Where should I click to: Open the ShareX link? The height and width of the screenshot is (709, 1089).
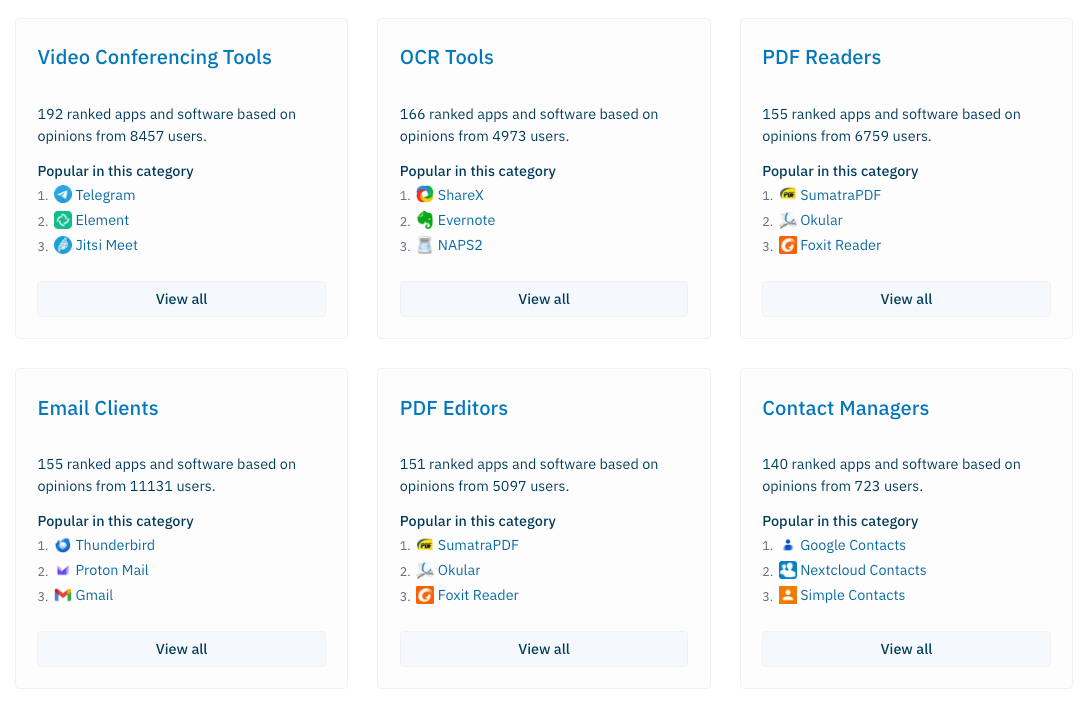[460, 195]
